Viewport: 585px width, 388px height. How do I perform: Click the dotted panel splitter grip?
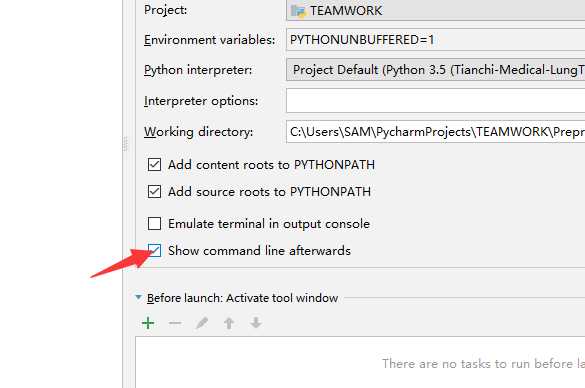click(125, 144)
